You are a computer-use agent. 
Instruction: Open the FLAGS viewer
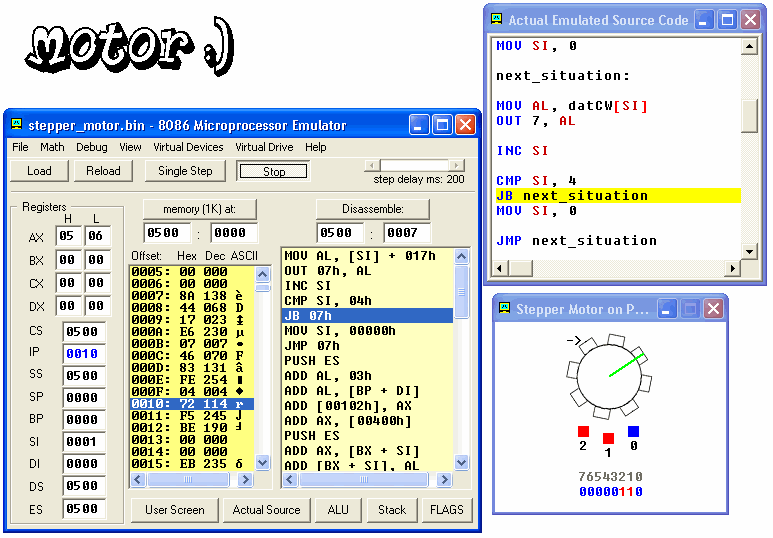447,510
